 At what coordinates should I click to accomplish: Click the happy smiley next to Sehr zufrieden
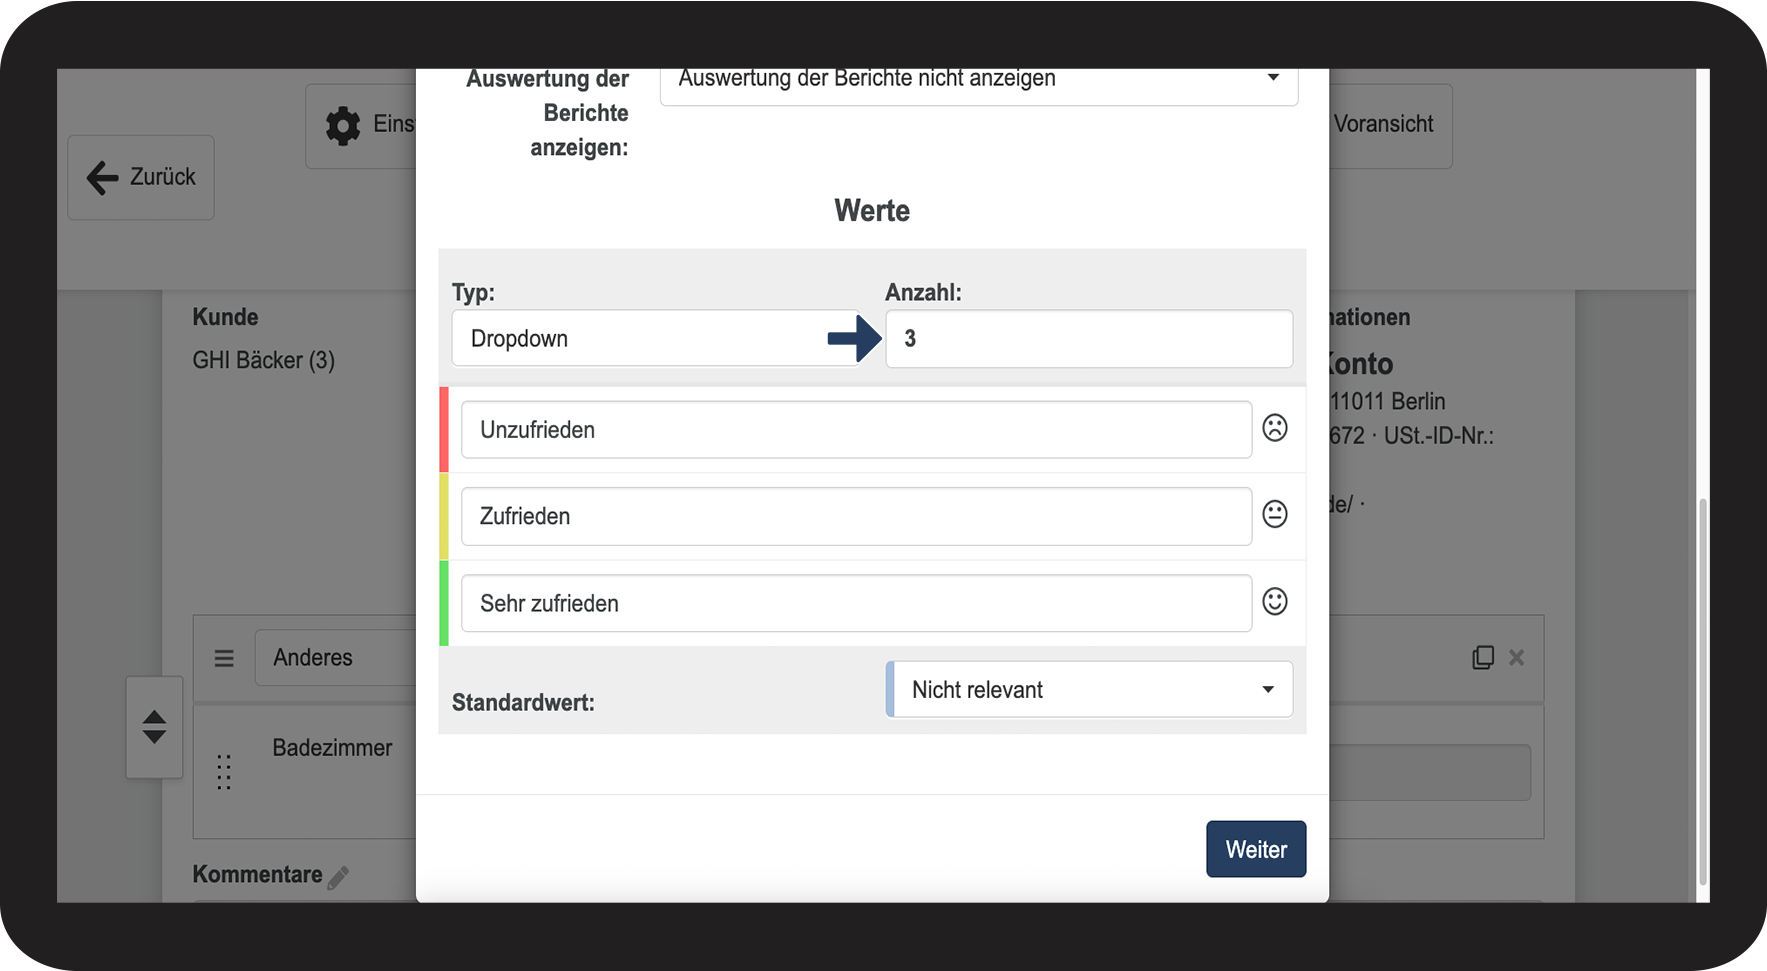pyautogui.click(x=1275, y=601)
